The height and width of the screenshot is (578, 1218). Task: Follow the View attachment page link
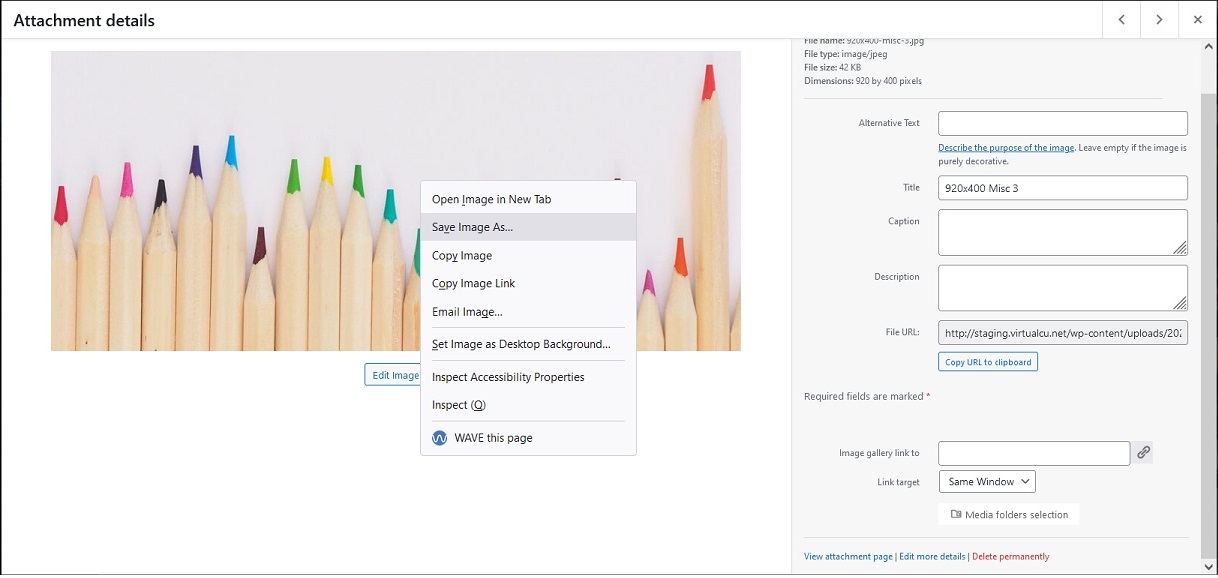pyautogui.click(x=848, y=557)
